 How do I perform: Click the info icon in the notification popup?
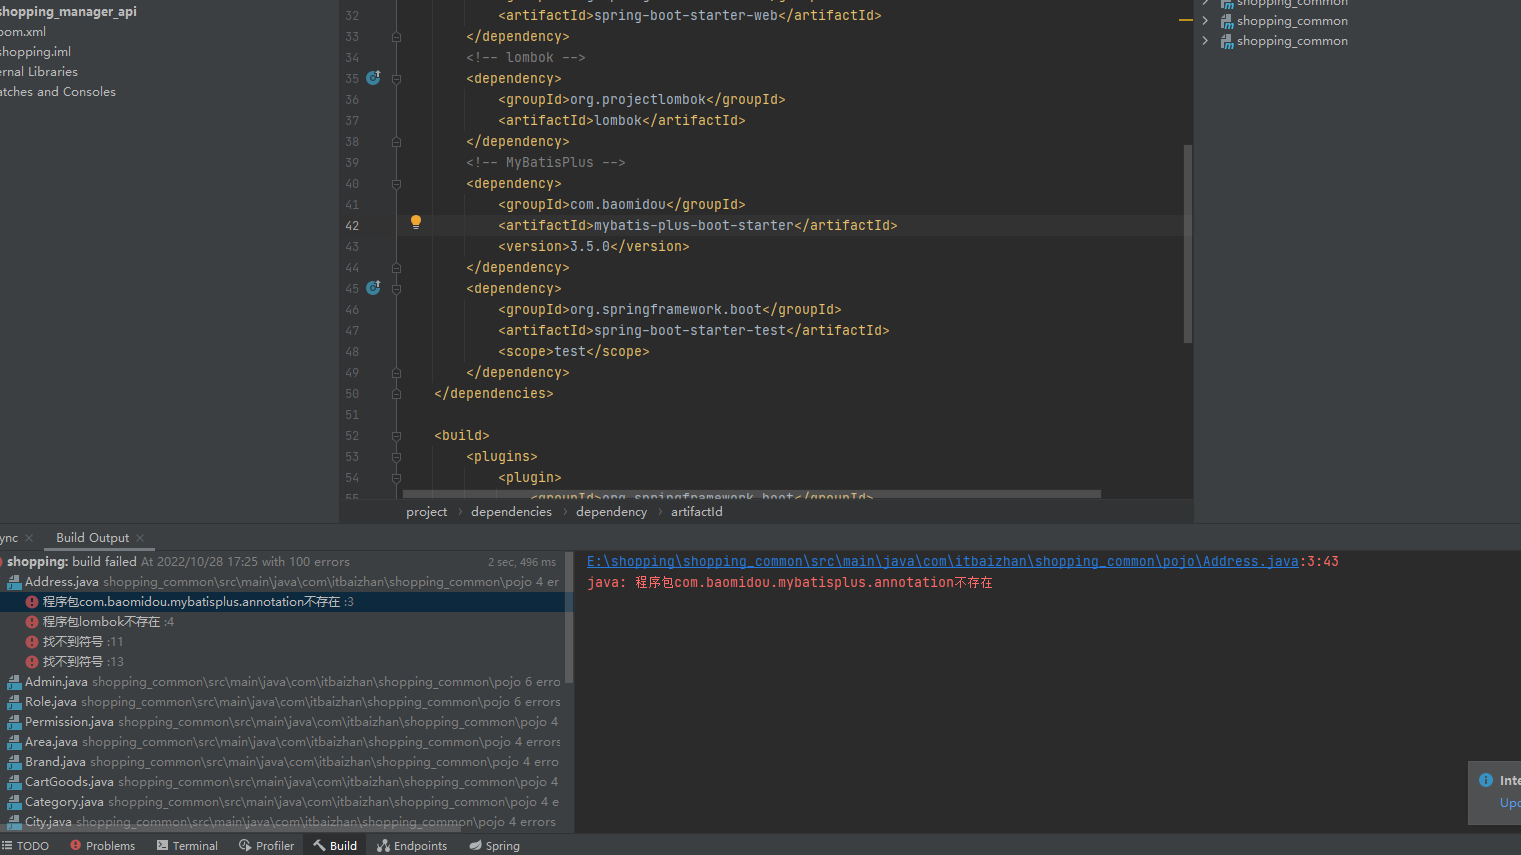[1486, 780]
